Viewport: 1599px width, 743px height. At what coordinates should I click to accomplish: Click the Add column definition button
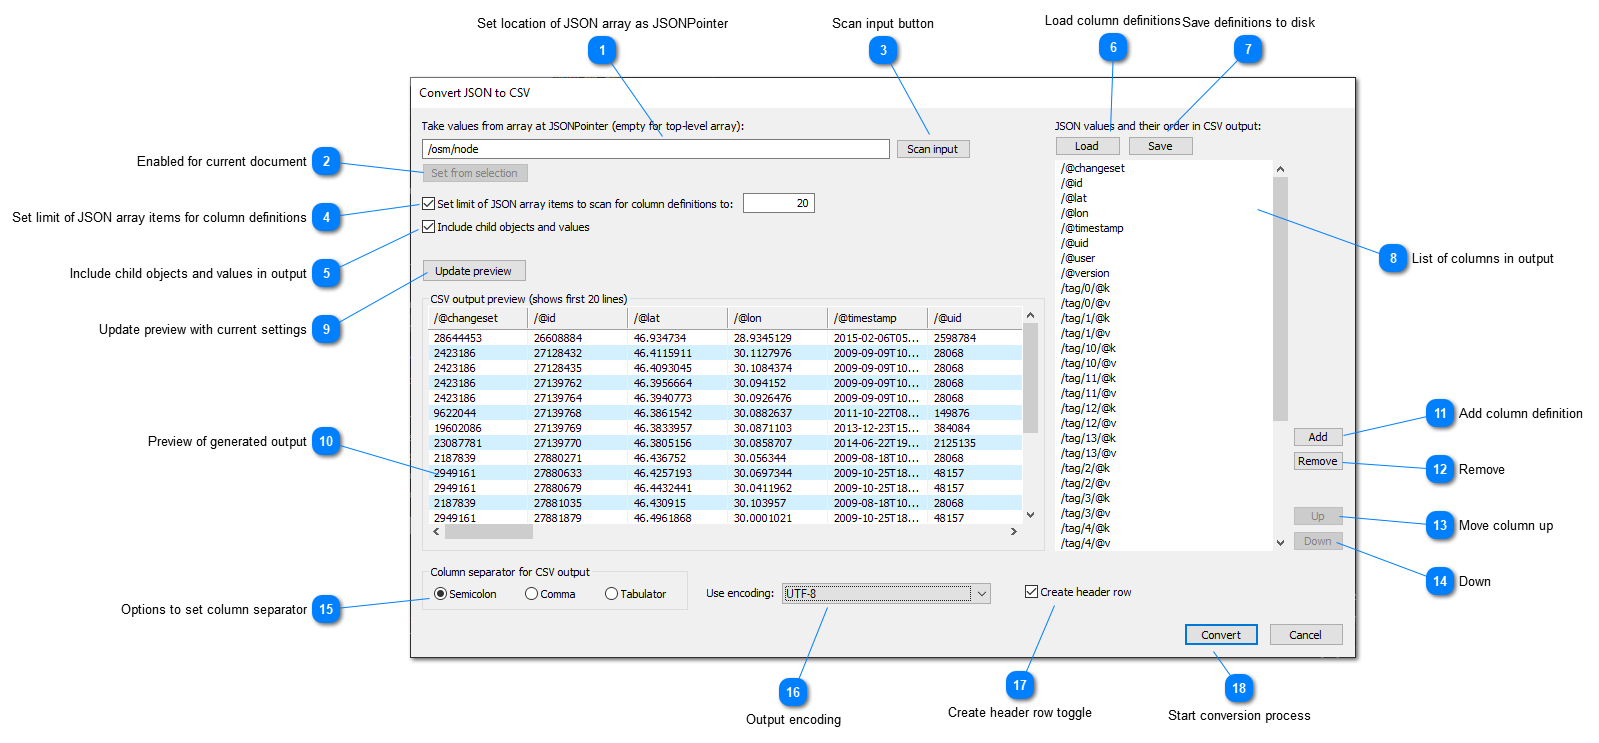click(1318, 437)
